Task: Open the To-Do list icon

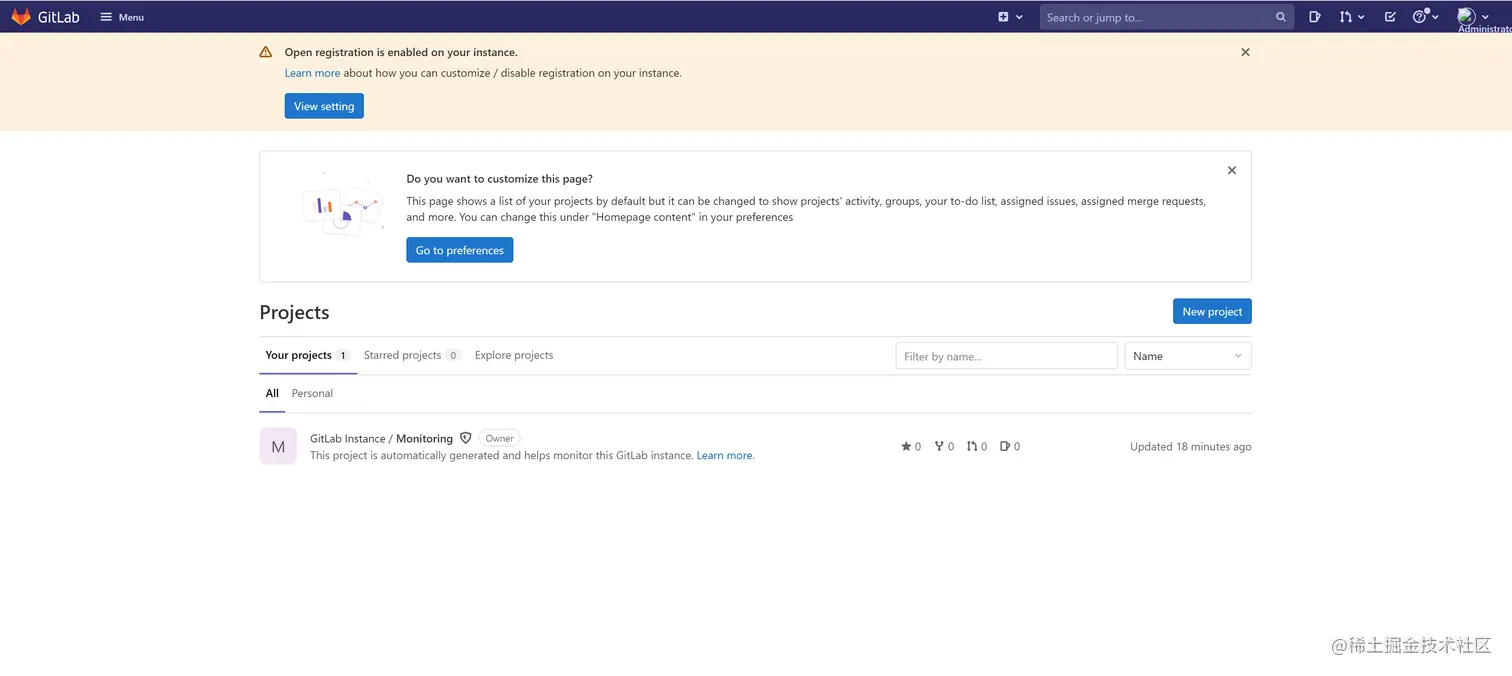Action: (x=1390, y=17)
